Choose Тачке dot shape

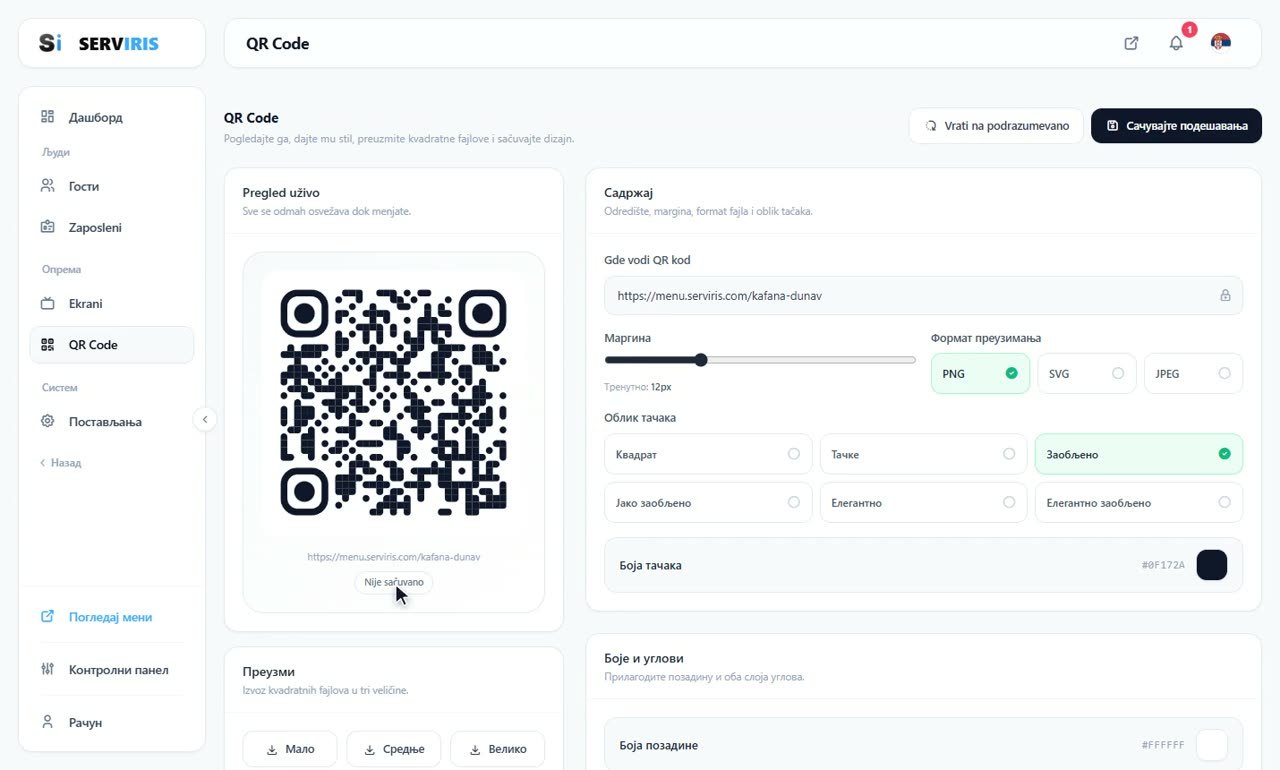click(923, 454)
